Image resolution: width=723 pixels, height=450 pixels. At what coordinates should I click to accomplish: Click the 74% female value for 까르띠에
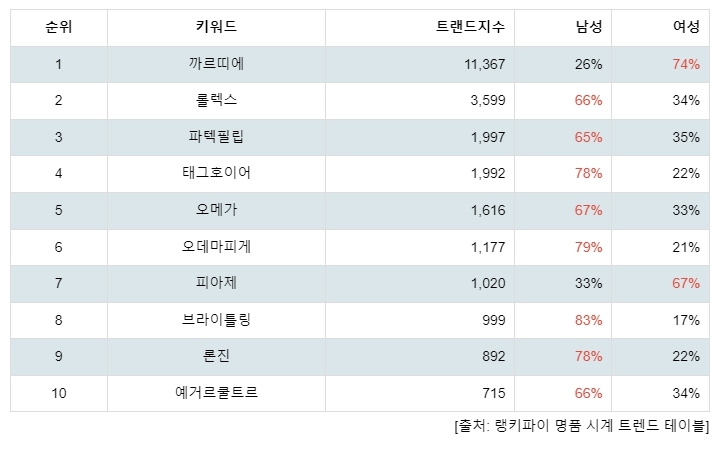[x=686, y=64]
